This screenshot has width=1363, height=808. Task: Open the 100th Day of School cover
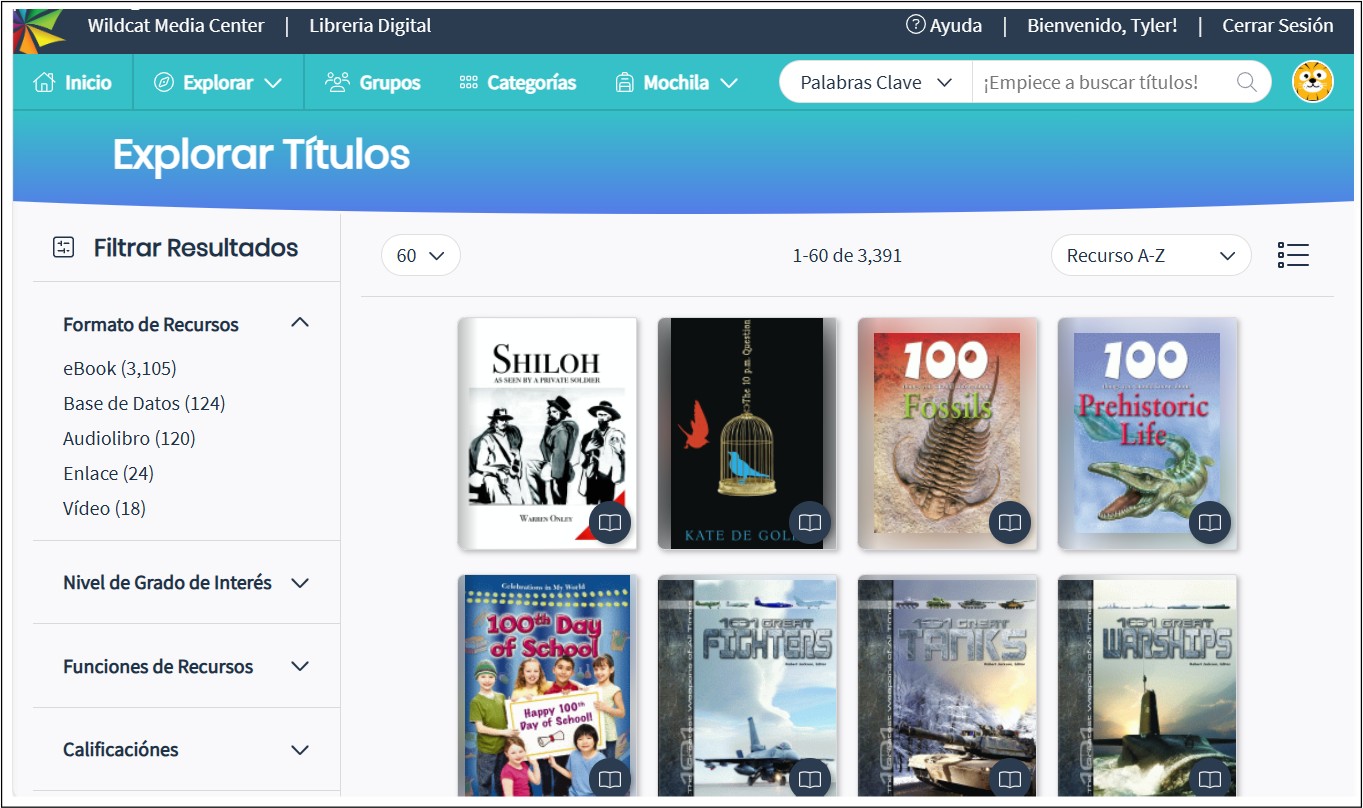coord(547,686)
